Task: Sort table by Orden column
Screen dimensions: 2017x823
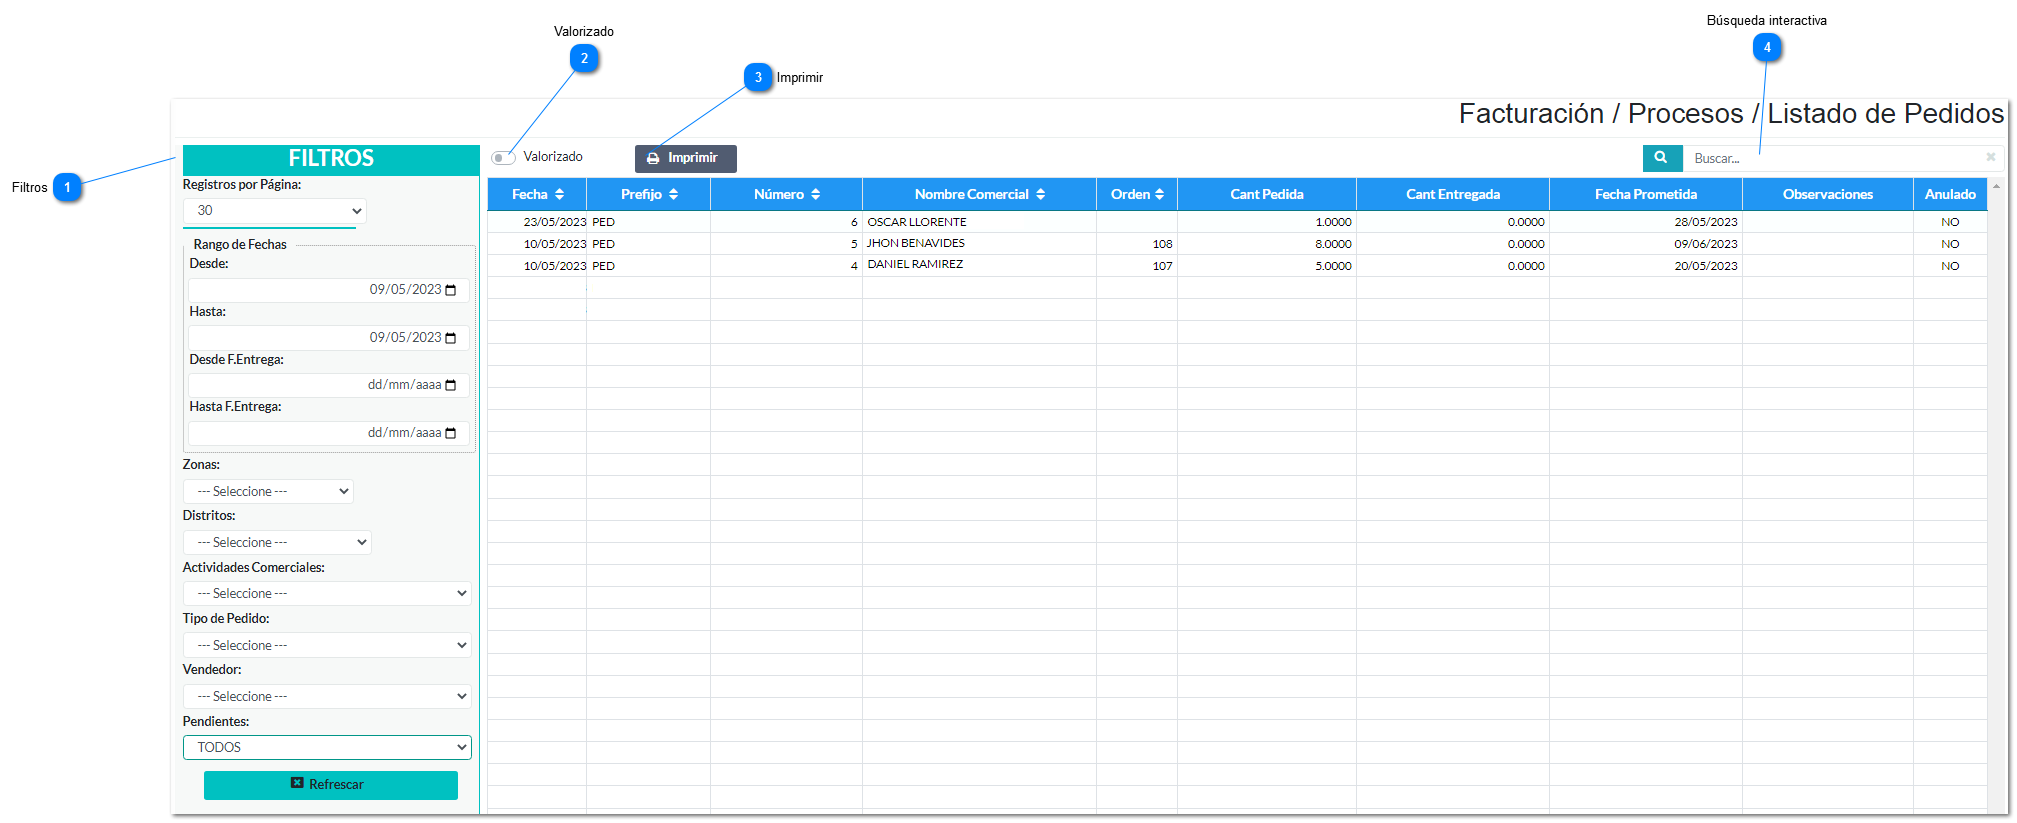Action: tap(1137, 194)
